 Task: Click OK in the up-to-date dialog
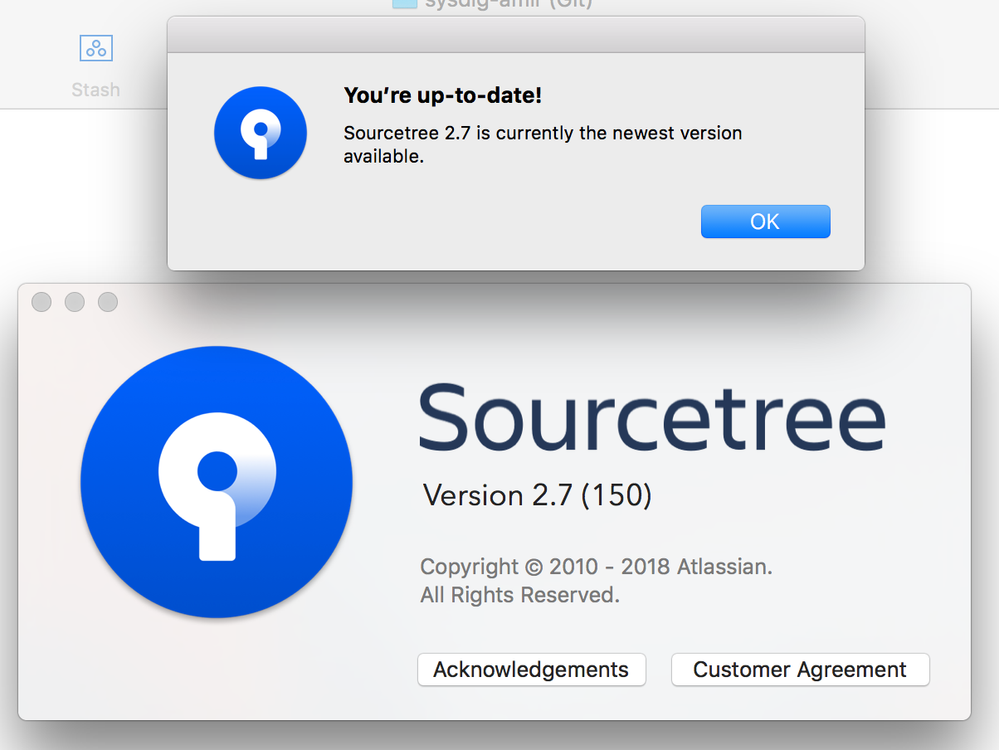765,221
